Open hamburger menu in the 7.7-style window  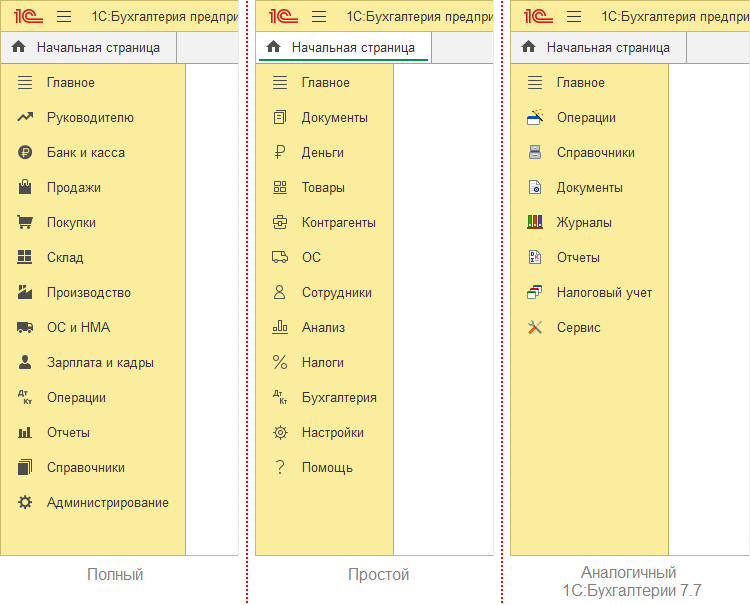[574, 17]
